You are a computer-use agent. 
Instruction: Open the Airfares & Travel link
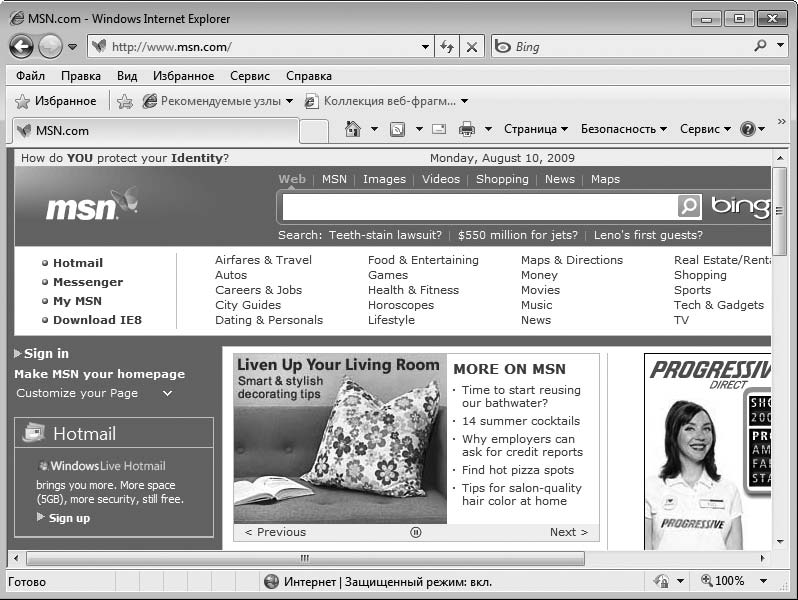click(263, 260)
